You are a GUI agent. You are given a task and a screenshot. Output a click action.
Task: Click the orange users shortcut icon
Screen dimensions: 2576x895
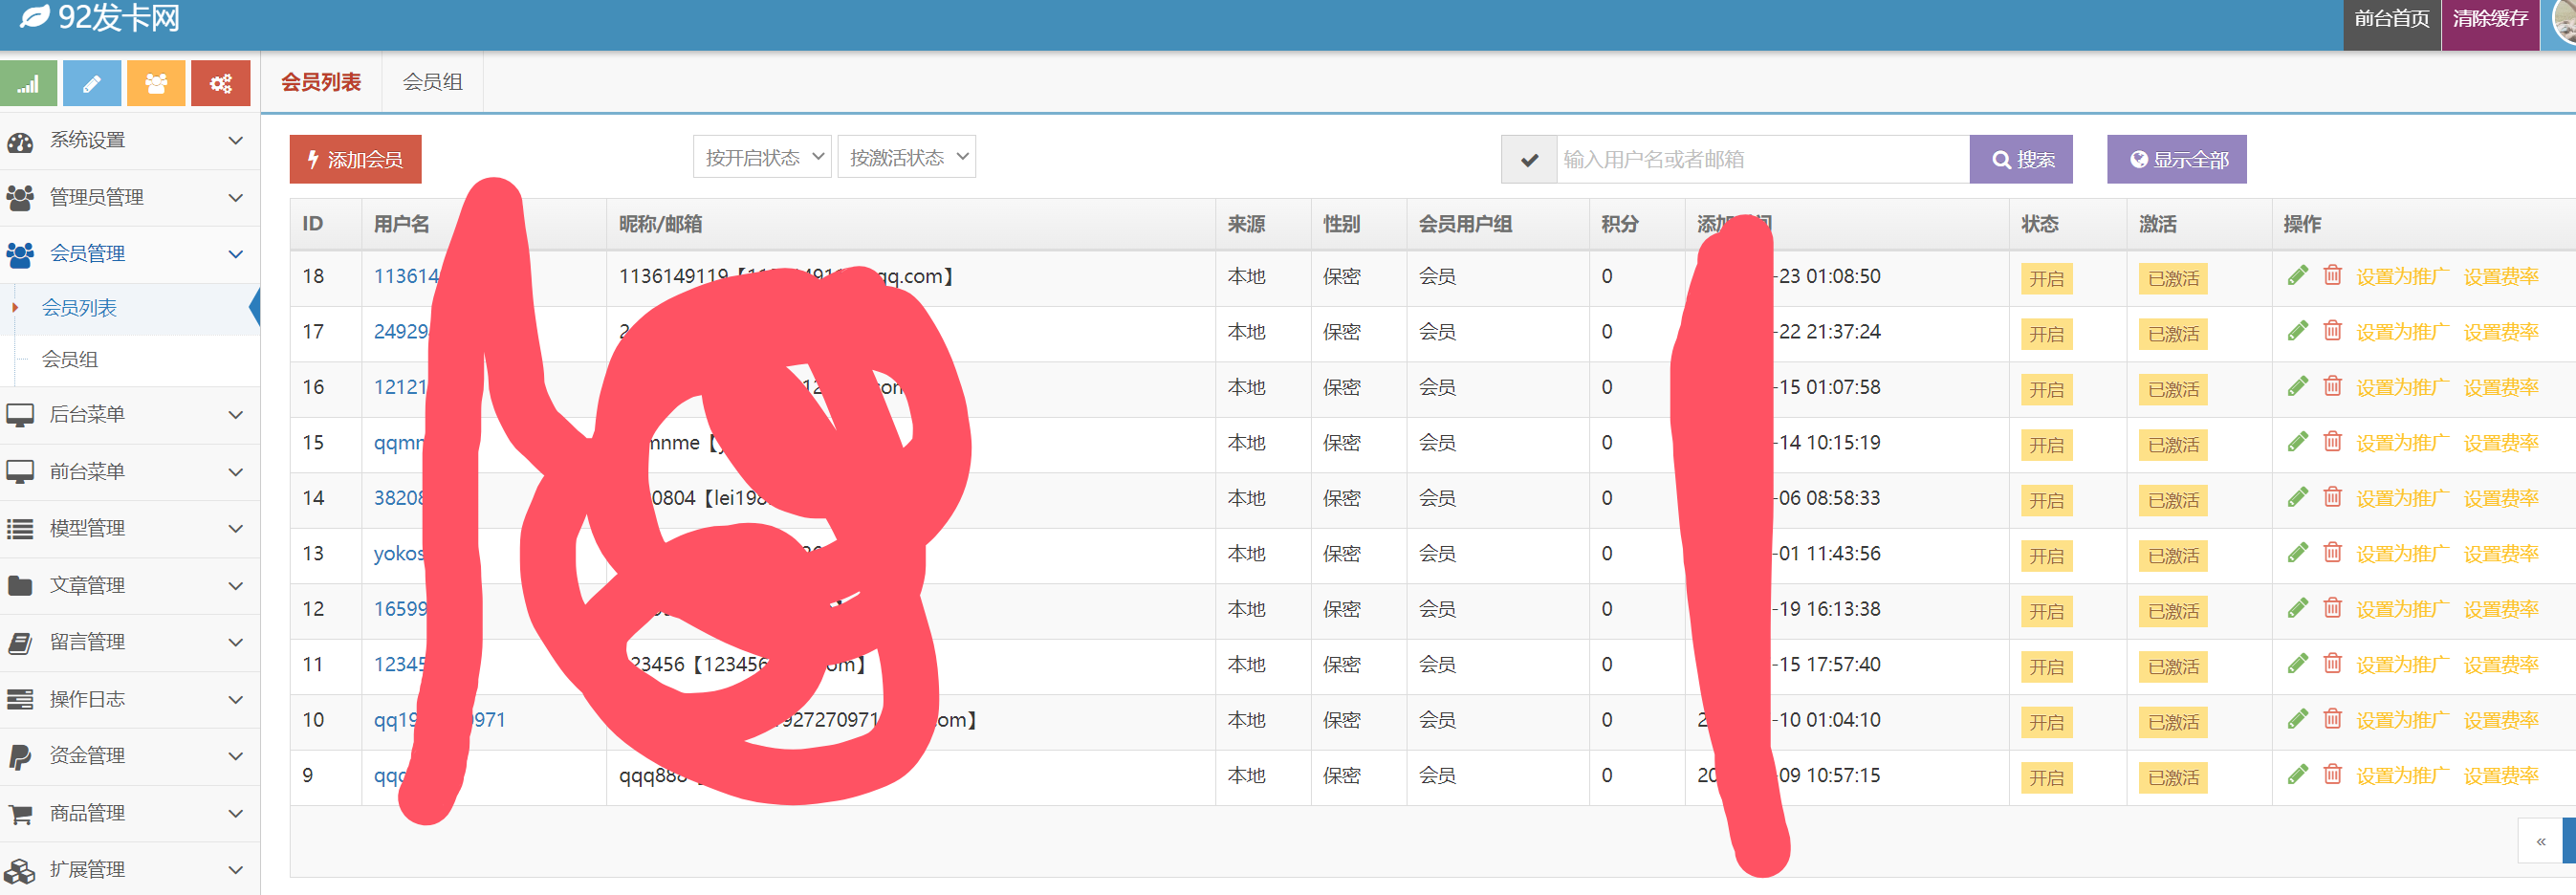[x=156, y=83]
